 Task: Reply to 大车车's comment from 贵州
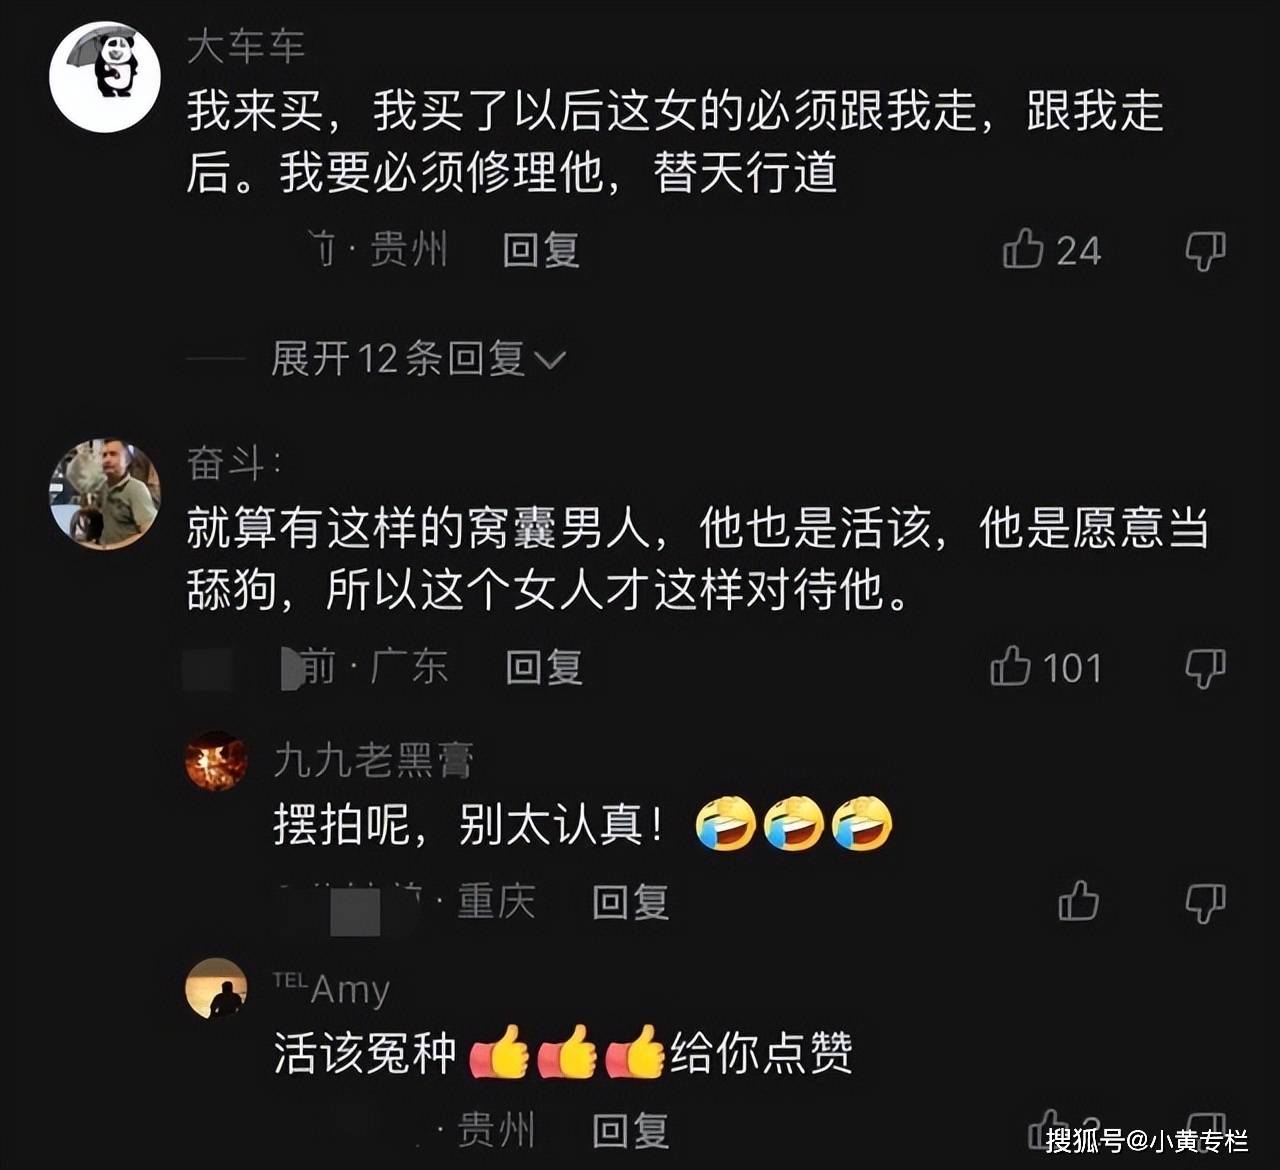click(x=541, y=250)
